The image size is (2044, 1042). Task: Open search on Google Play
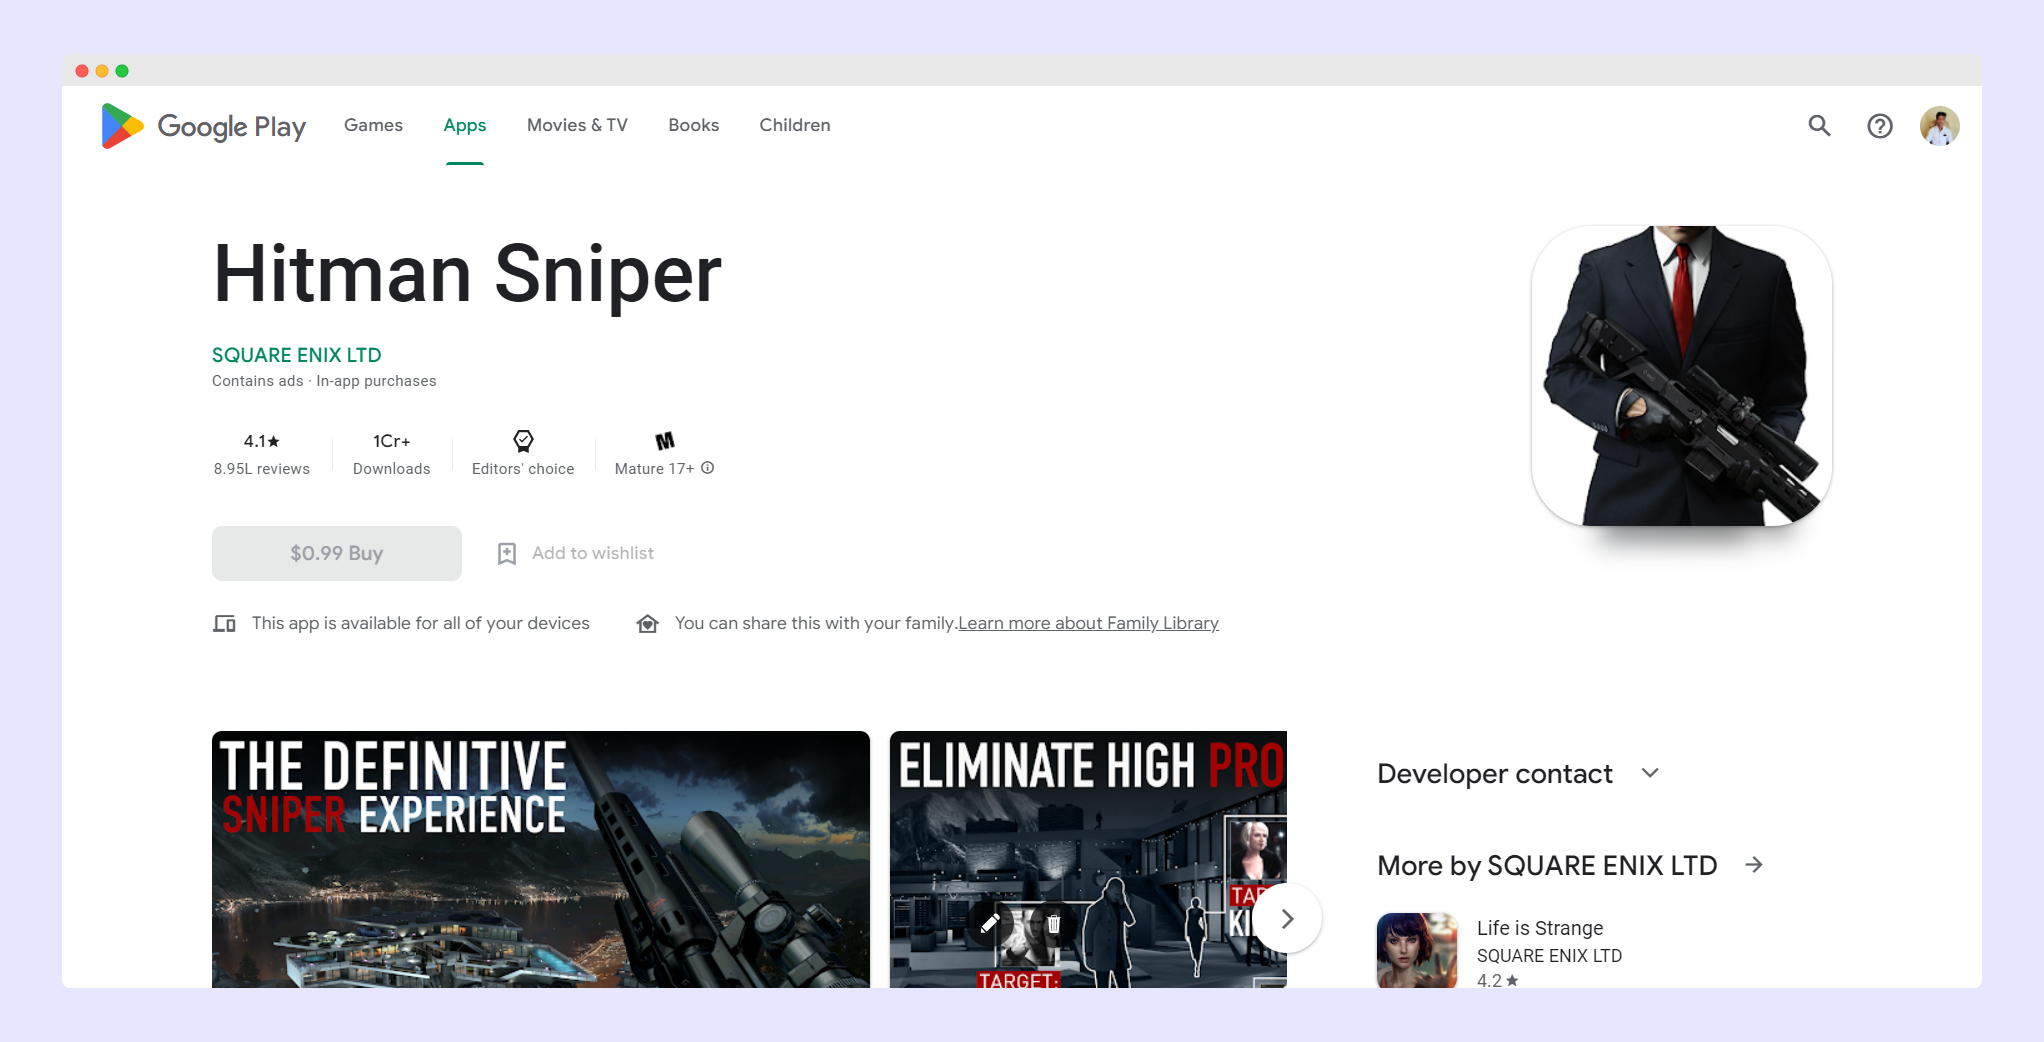pos(1819,126)
